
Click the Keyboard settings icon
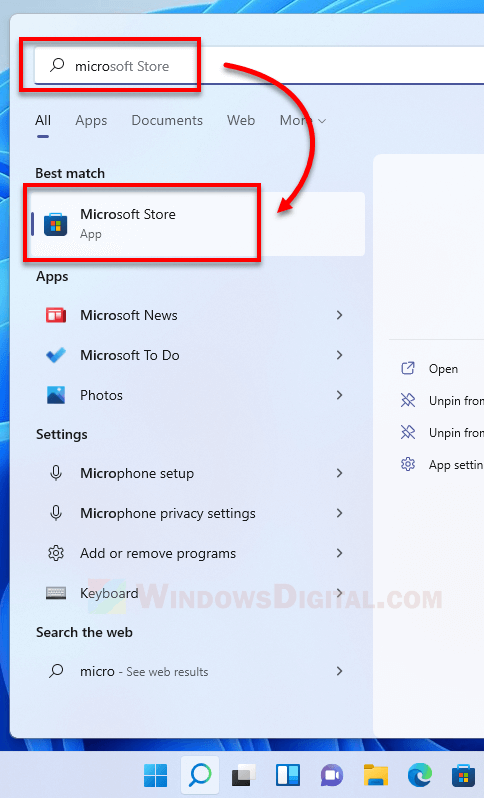click(56, 593)
